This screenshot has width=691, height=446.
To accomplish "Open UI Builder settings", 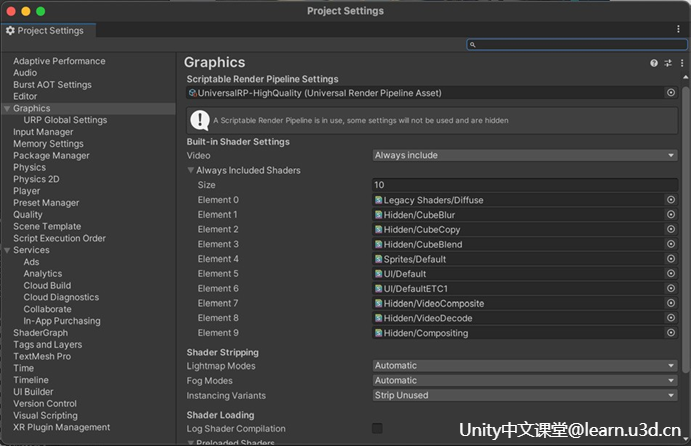I will coord(33,391).
